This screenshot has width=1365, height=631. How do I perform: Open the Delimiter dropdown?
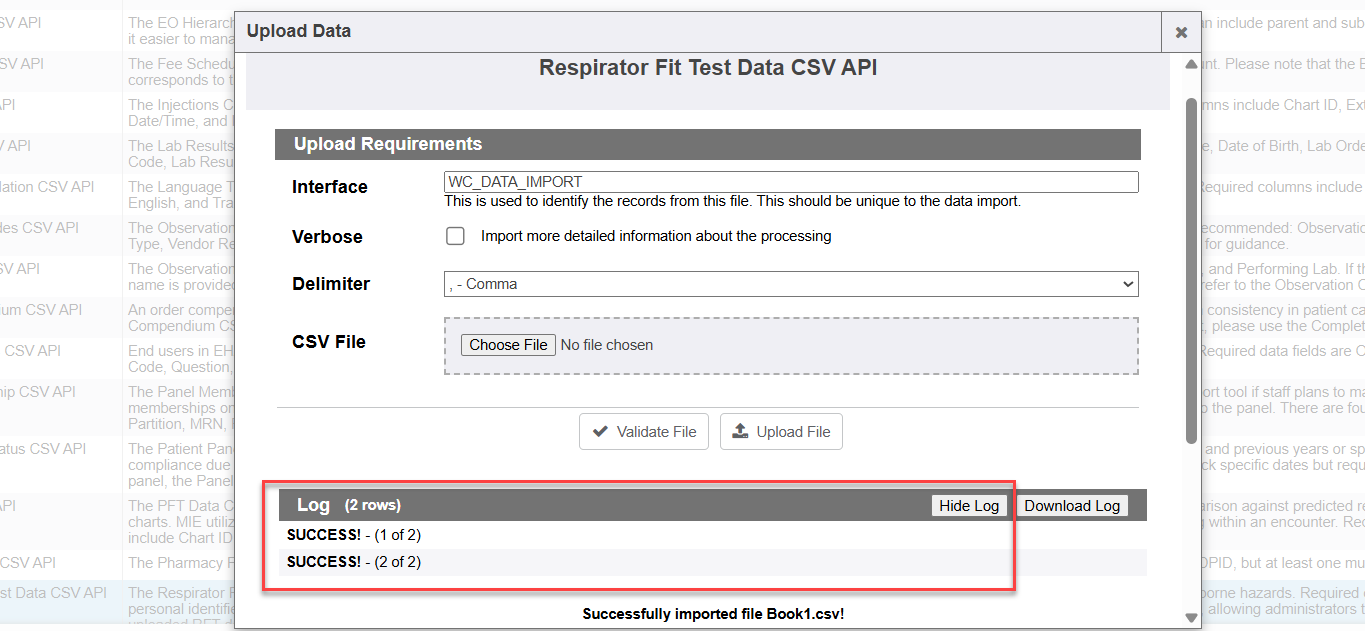[791, 284]
